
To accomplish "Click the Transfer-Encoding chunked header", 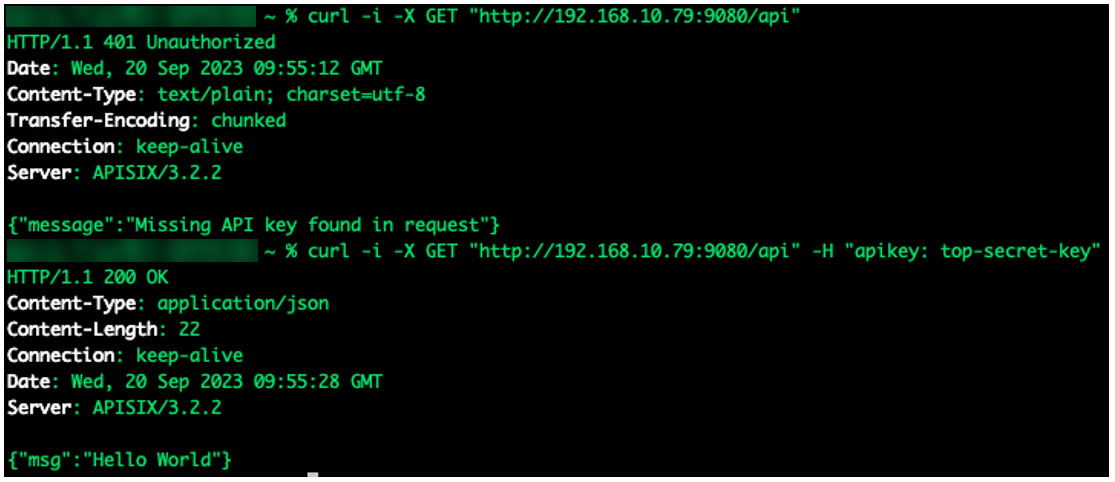I will (x=146, y=121).
